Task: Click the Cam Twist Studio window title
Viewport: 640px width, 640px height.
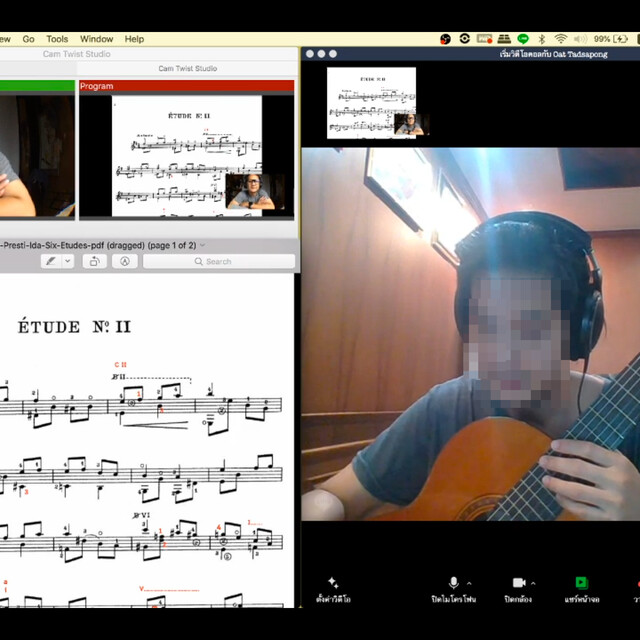Action: 77,54
